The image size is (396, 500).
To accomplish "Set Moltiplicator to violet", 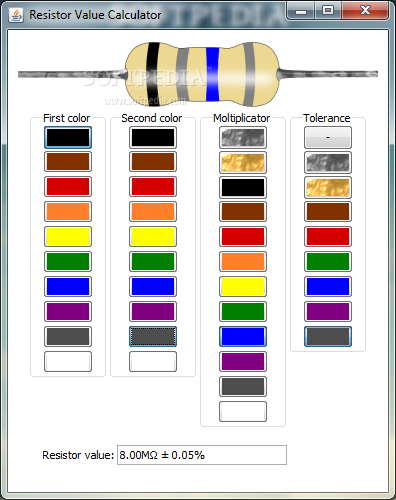I will point(243,362).
